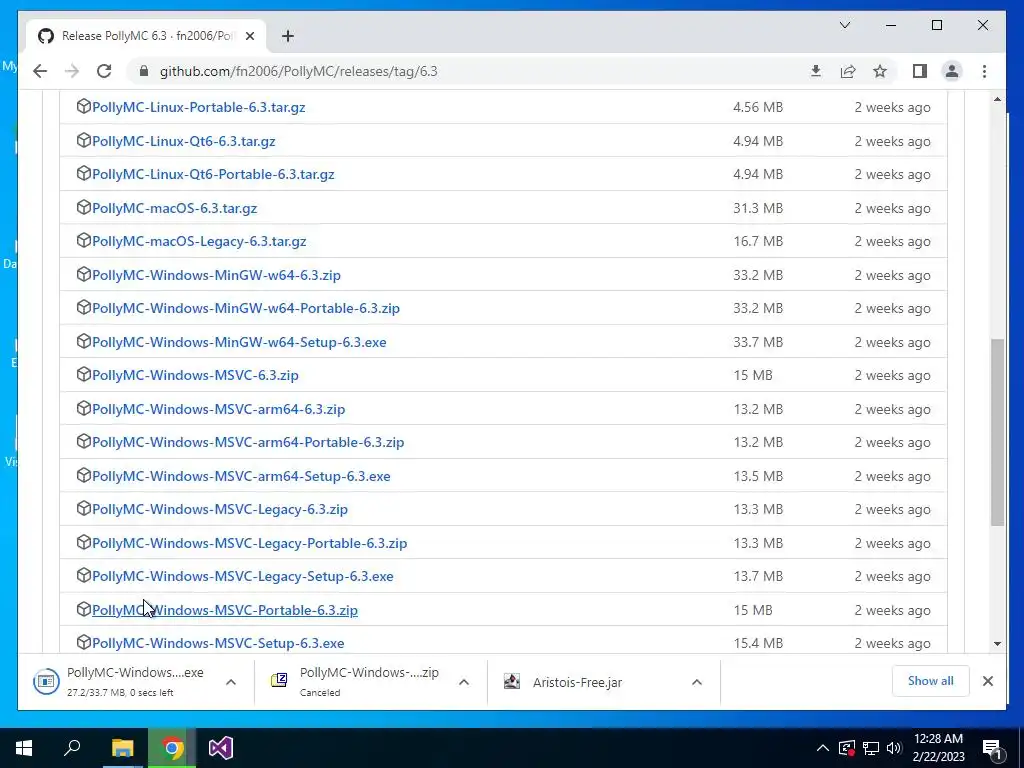This screenshot has width=1024, height=768.
Task: Download PollyMC-Linux-Qt6-Portable-6.3.tar.gz
Action: (213, 174)
